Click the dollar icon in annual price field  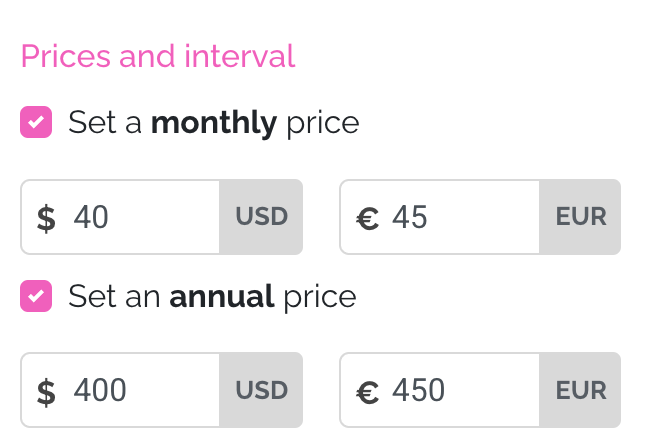click(46, 392)
